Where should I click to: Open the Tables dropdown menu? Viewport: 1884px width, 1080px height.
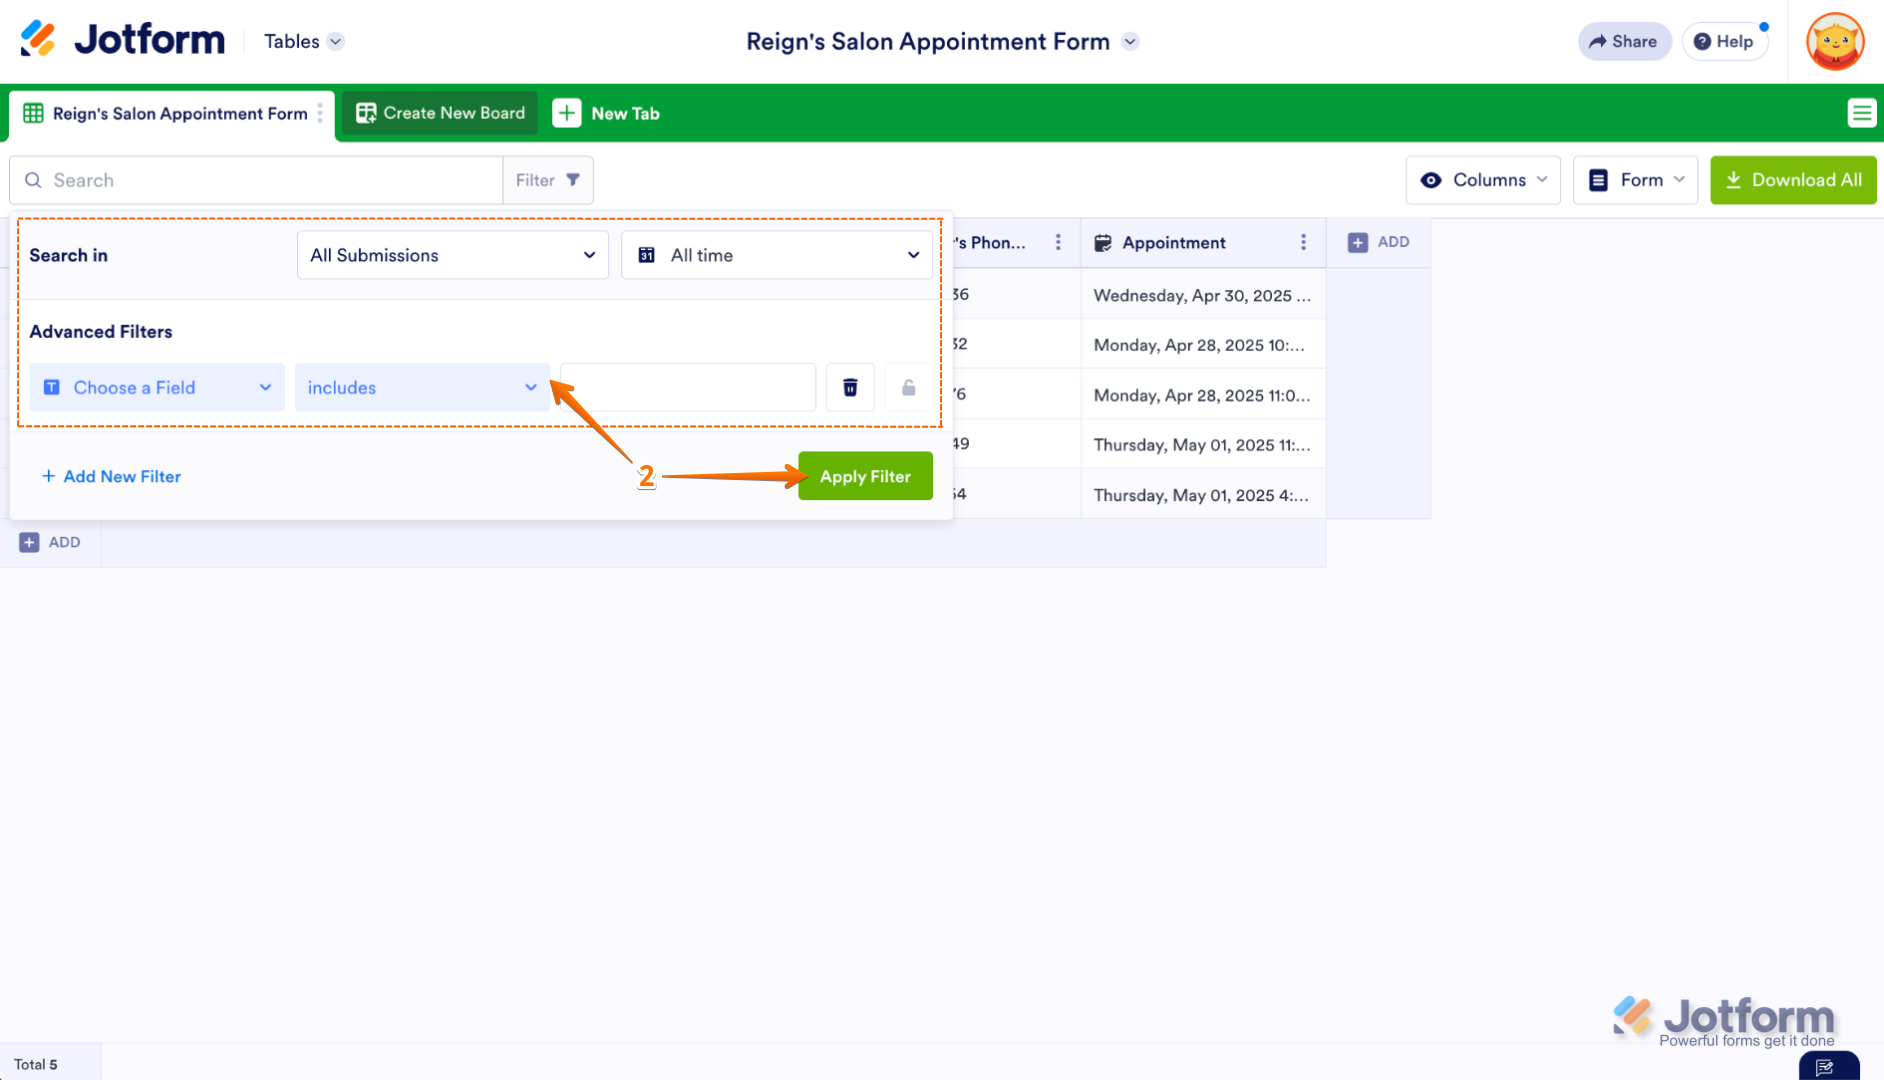303,41
